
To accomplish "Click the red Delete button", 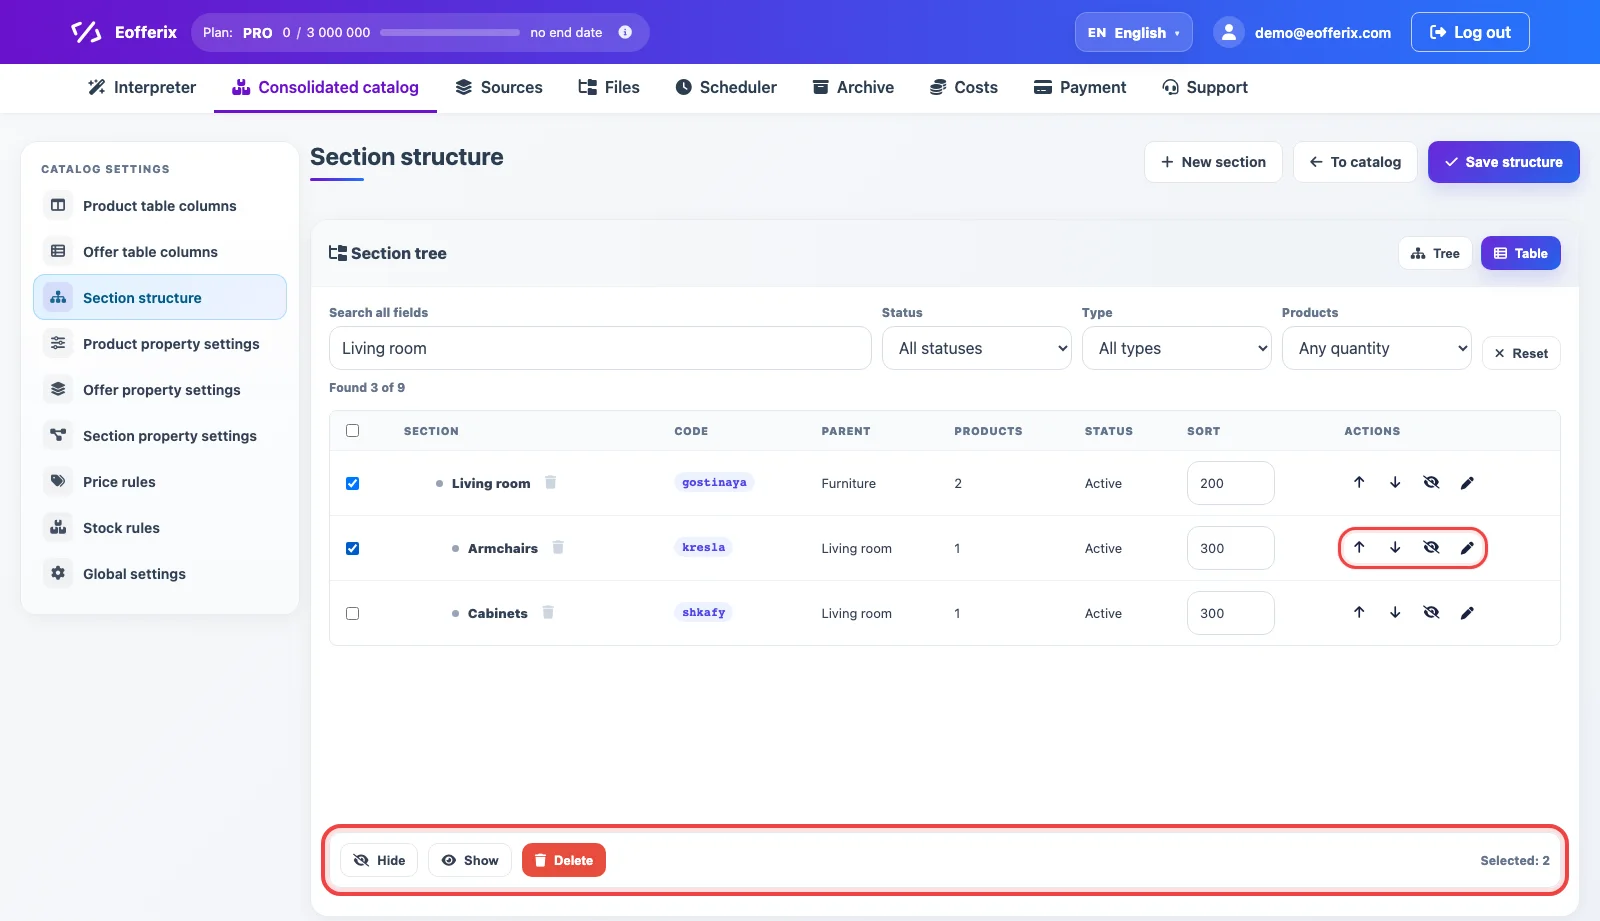I will coord(564,860).
